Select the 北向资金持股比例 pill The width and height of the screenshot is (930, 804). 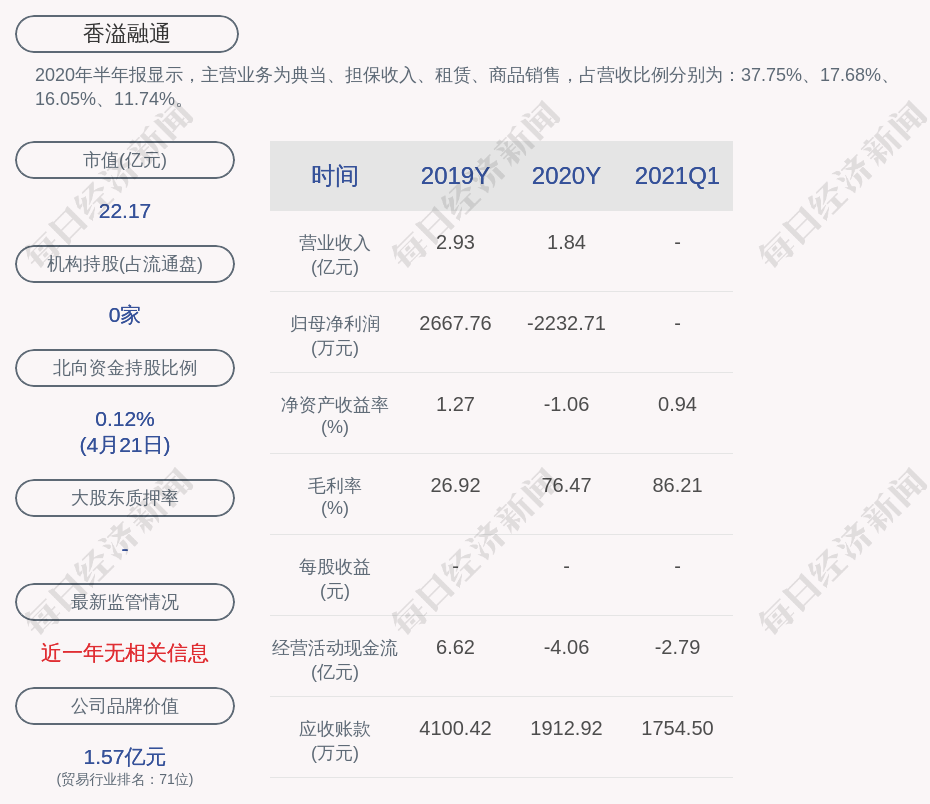(x=125, y=368)
